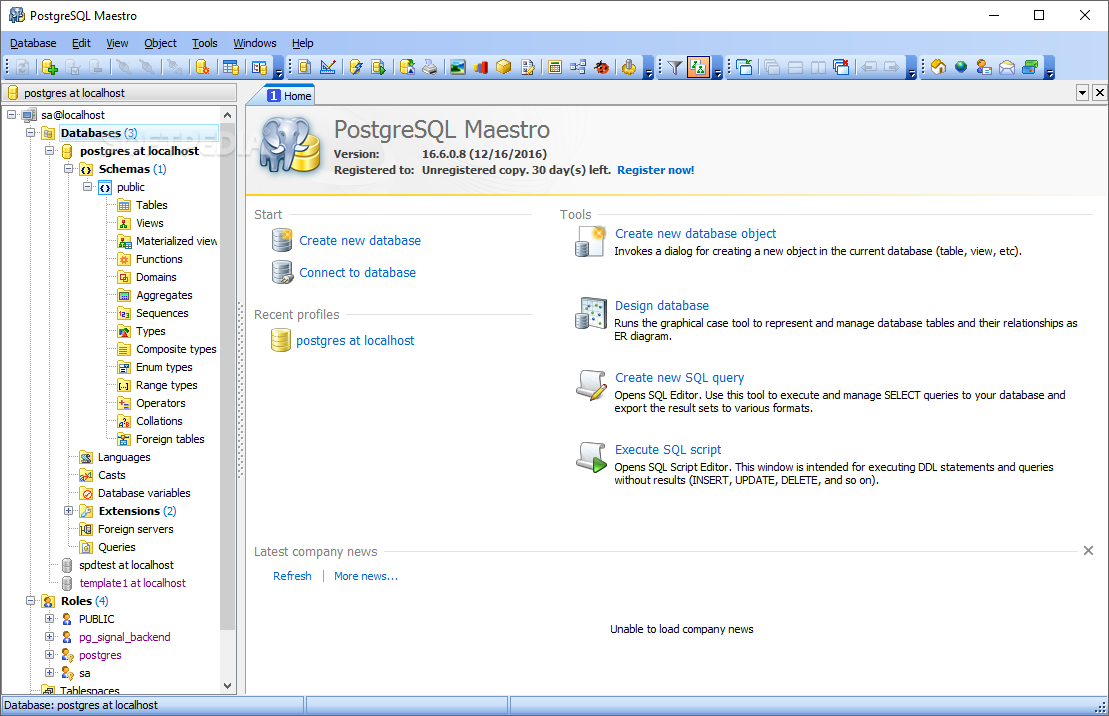Click the Create new SQL query link
Screen dimensions: 1109x716
click(679, 377)
